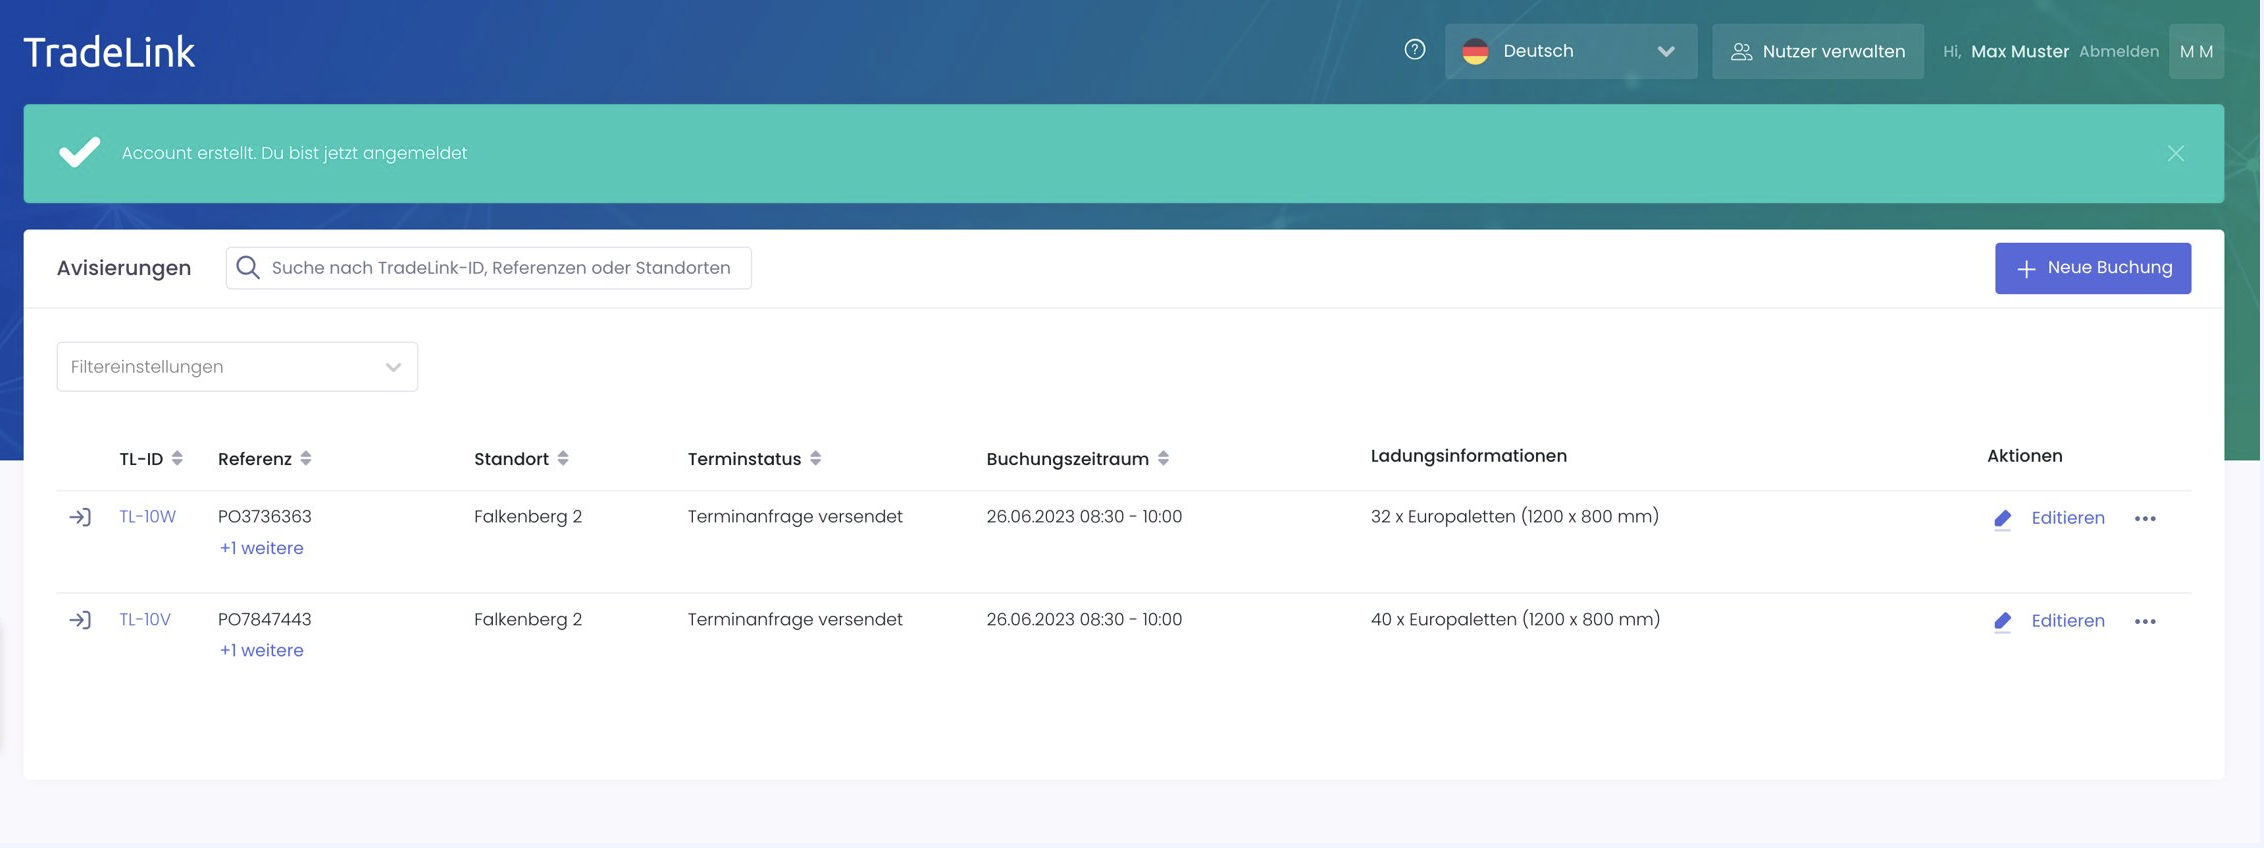Open Nutzer verwalten user management

1817,51
